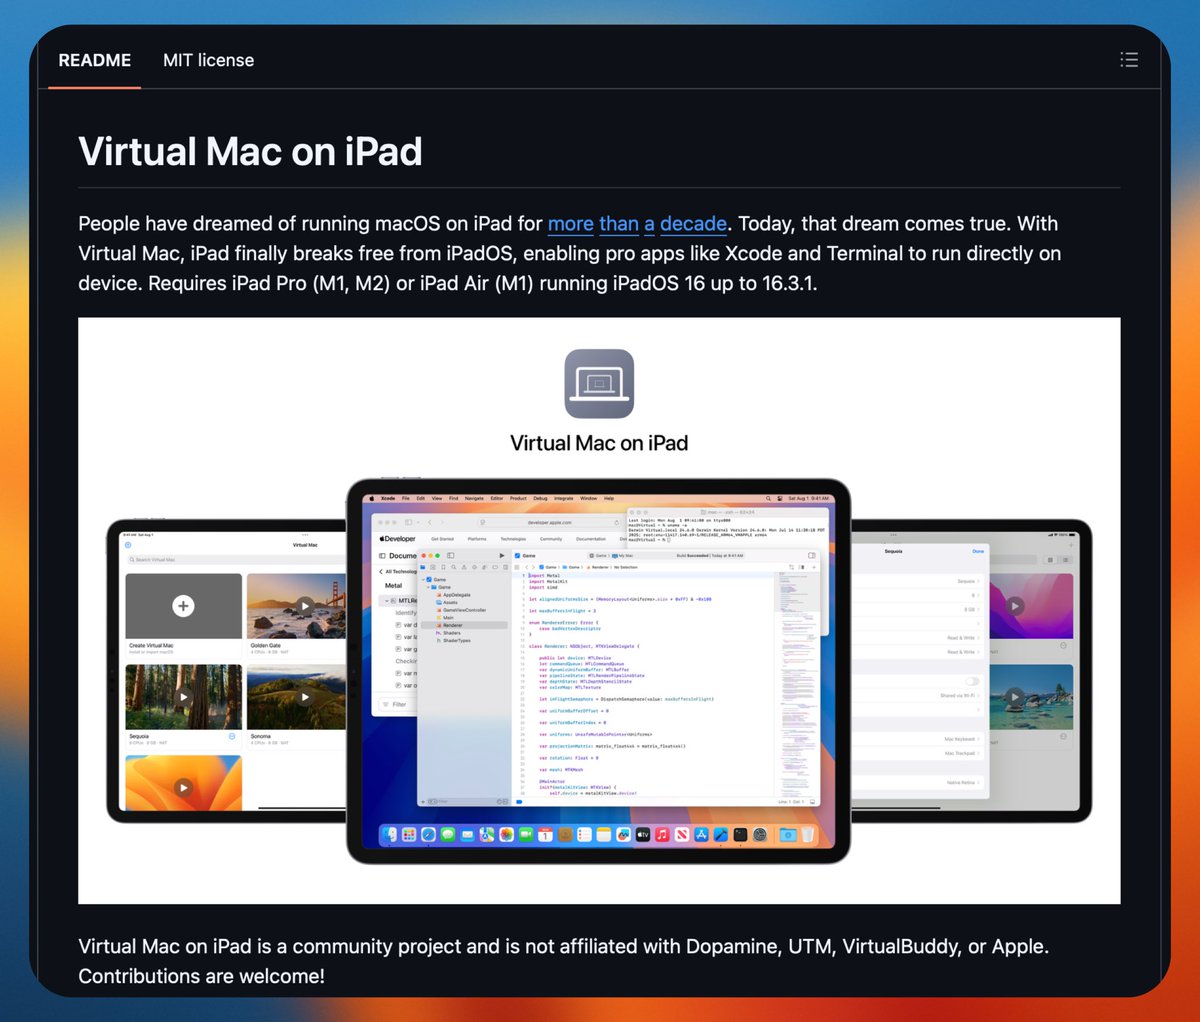This screenshot has width=1200, height=1022.
Task: Switch to grid view on right iPad
Action: point(1050,560)
